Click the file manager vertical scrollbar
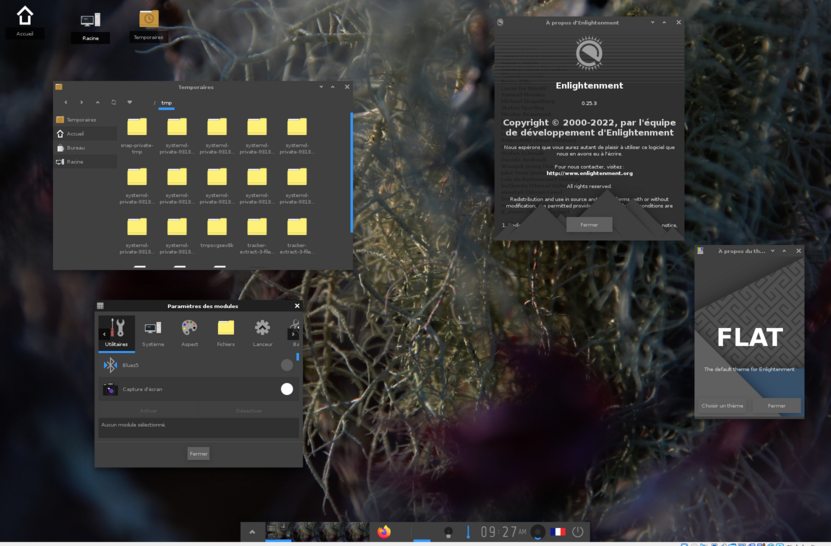Screen dimensions: 831x546 click(351, 172)
